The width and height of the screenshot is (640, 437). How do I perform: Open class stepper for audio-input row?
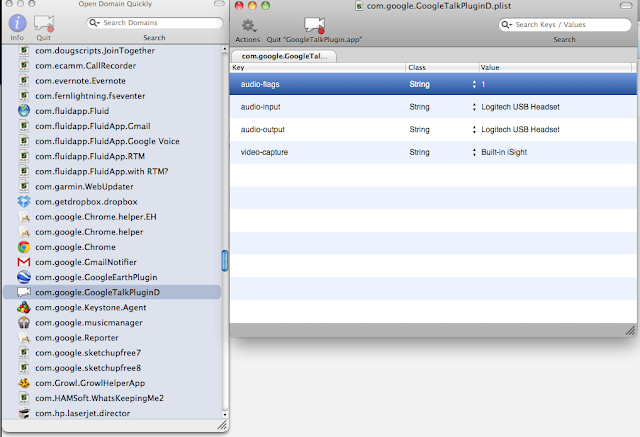[x=474, y=107]
